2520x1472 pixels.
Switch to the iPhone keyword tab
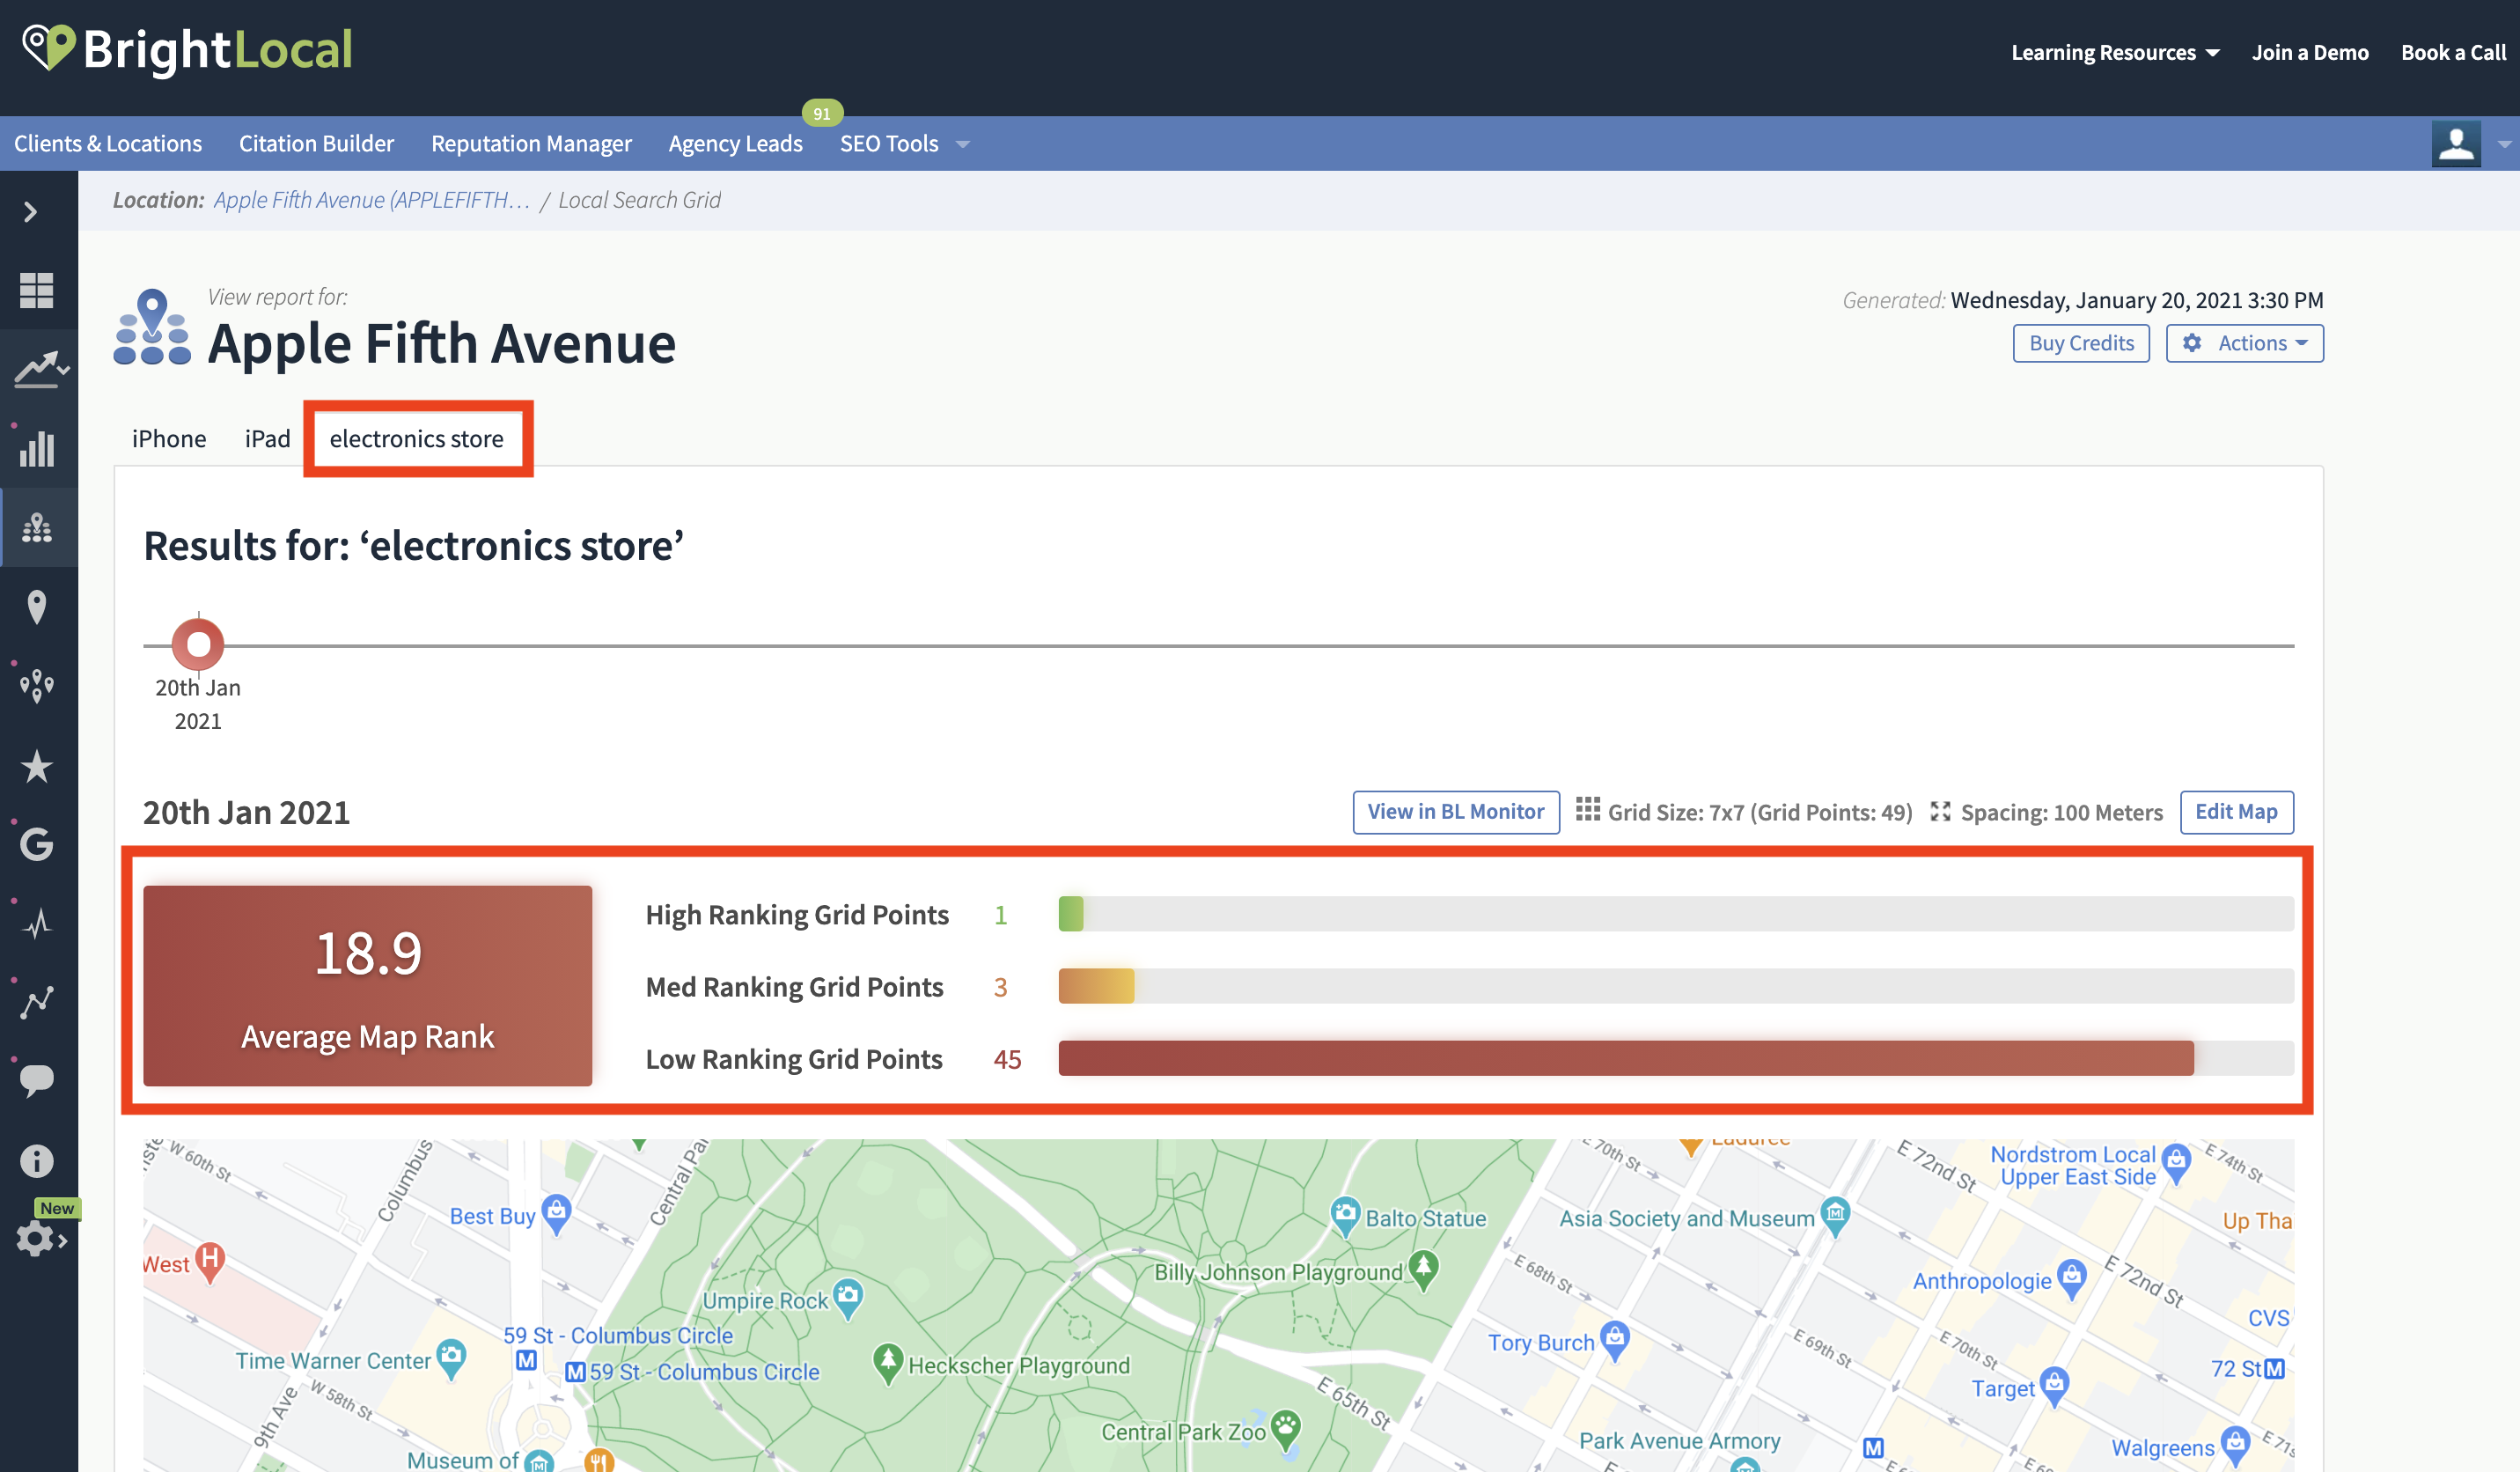(x=169, y=438)
